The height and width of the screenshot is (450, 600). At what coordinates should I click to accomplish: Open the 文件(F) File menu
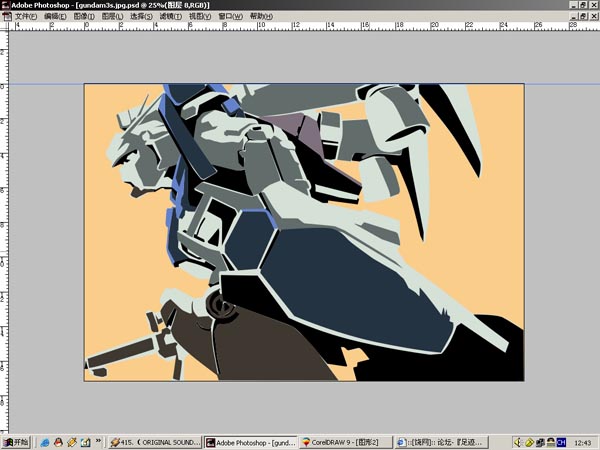(26, 16)
